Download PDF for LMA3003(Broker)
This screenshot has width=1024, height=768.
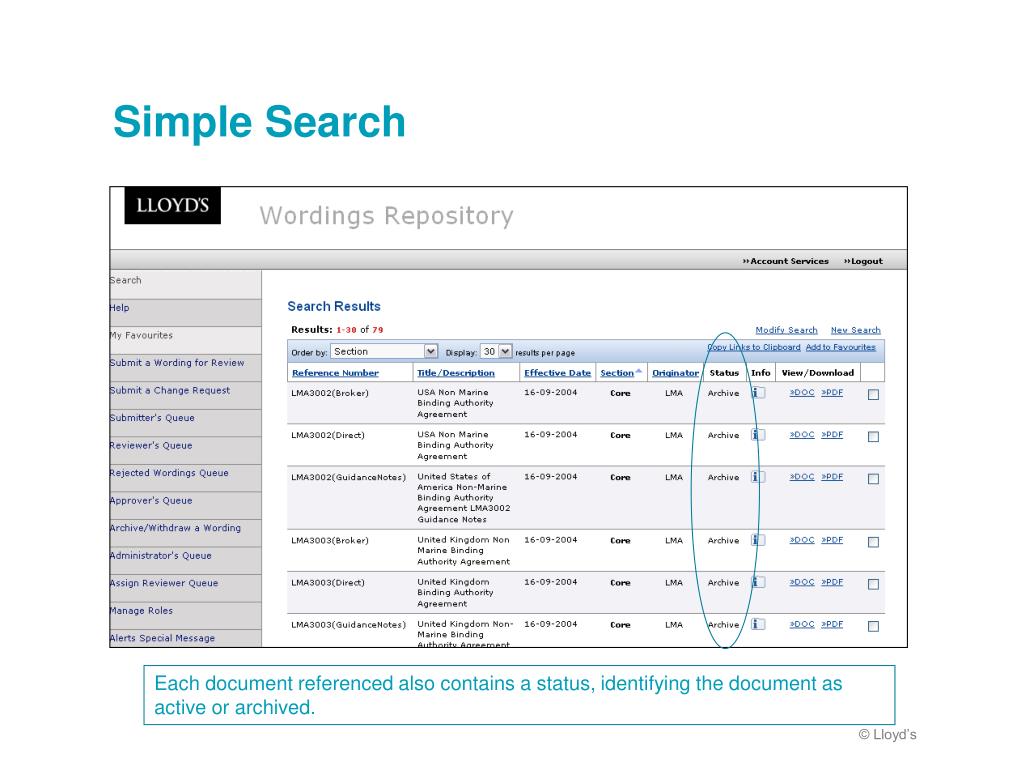click(x=832, y=540)
